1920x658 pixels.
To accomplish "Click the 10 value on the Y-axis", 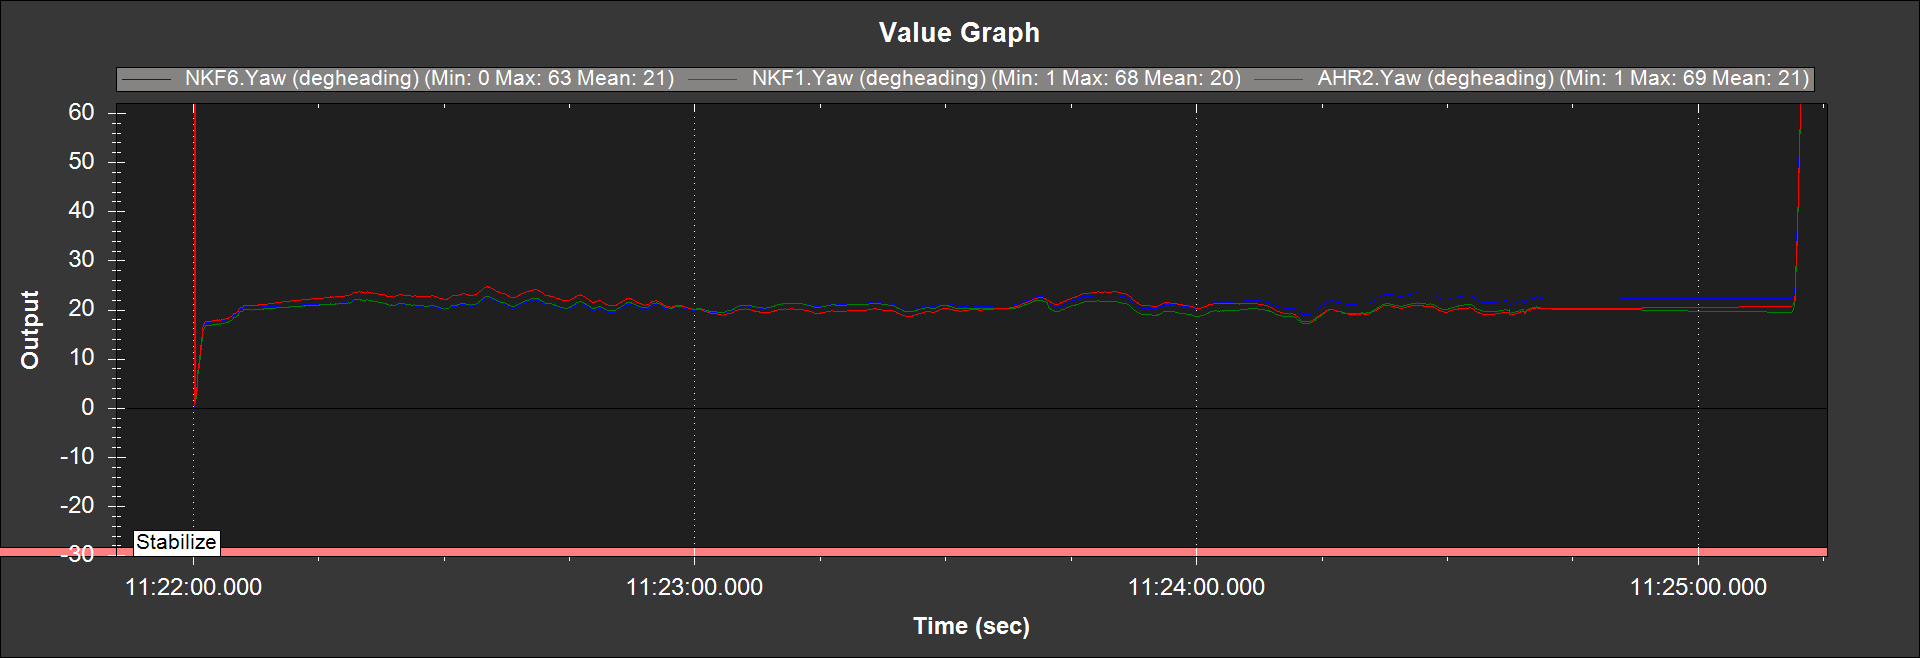I will (81, 357).
